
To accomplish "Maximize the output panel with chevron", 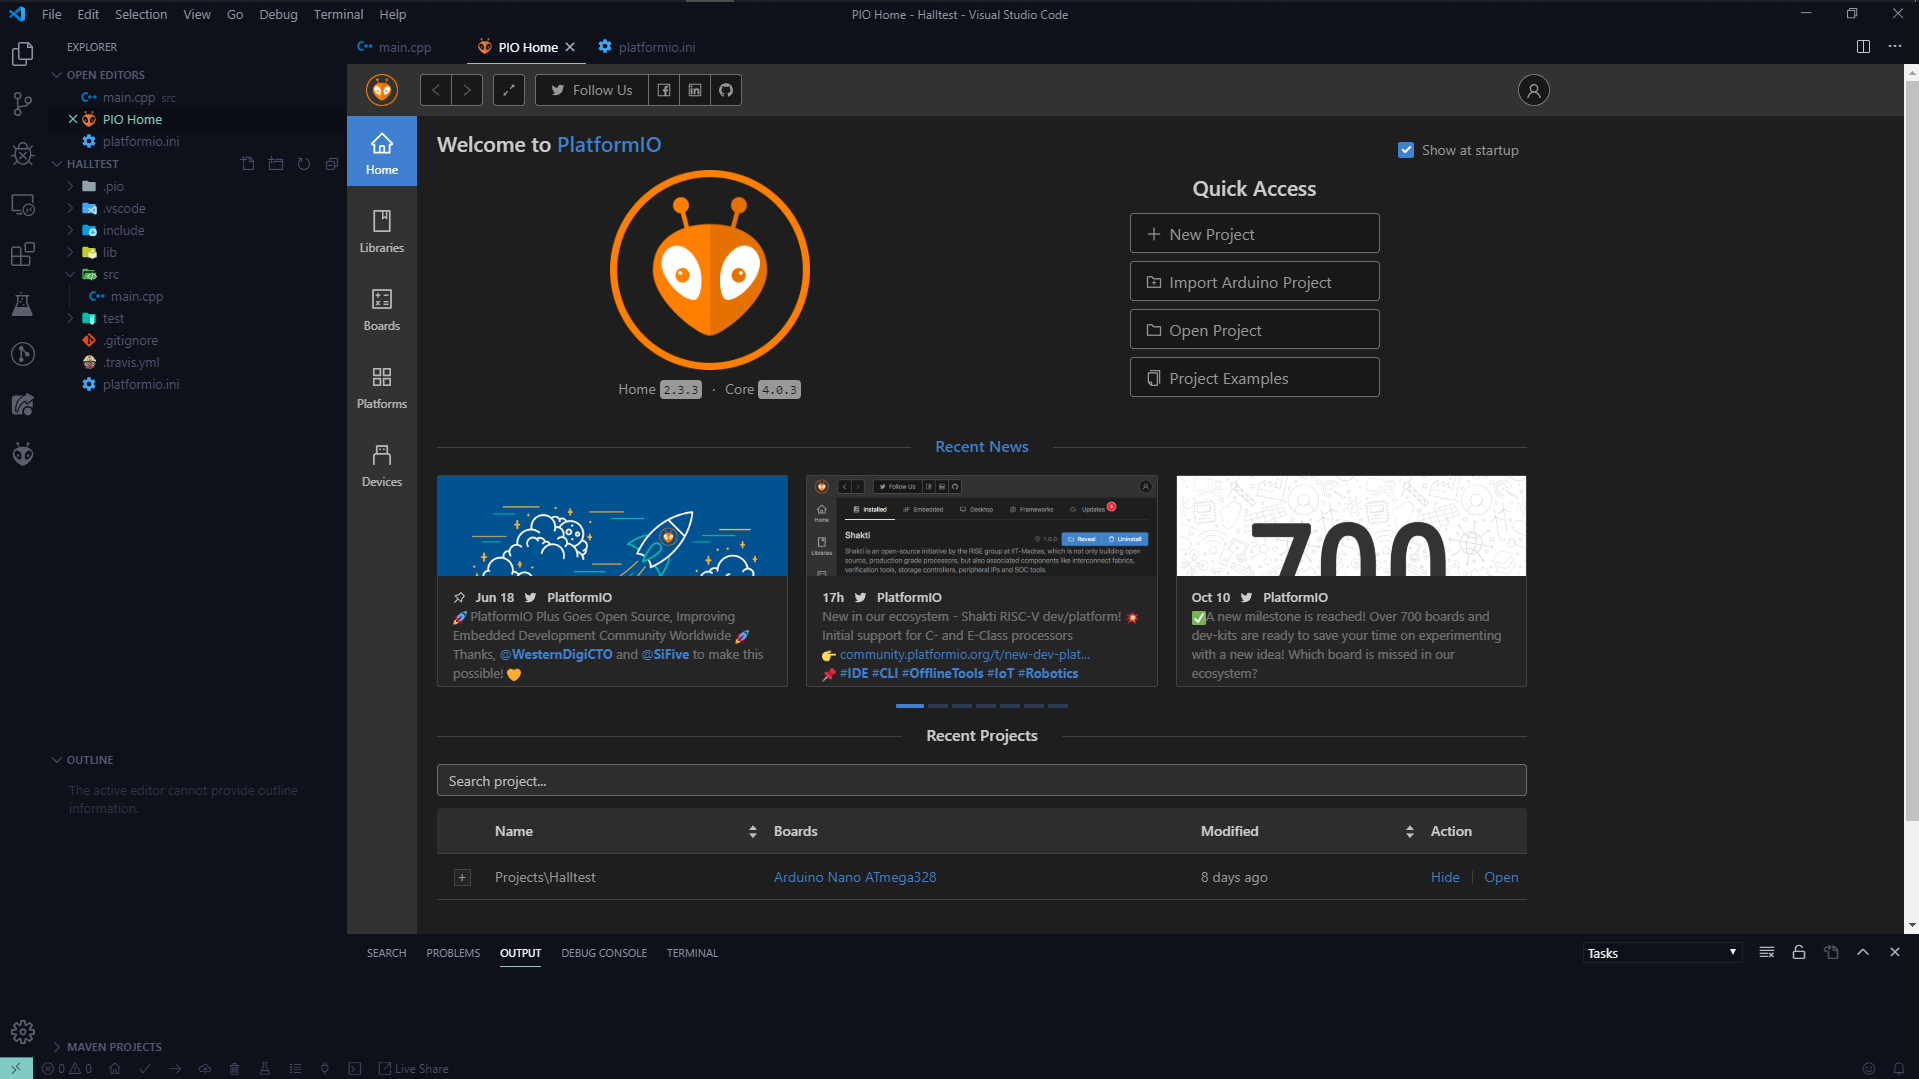I will (x=1863, y=952).
